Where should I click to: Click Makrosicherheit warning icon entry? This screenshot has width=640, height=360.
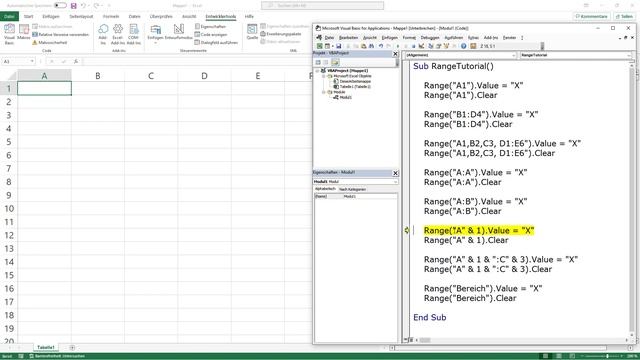[x=49, y=42]
